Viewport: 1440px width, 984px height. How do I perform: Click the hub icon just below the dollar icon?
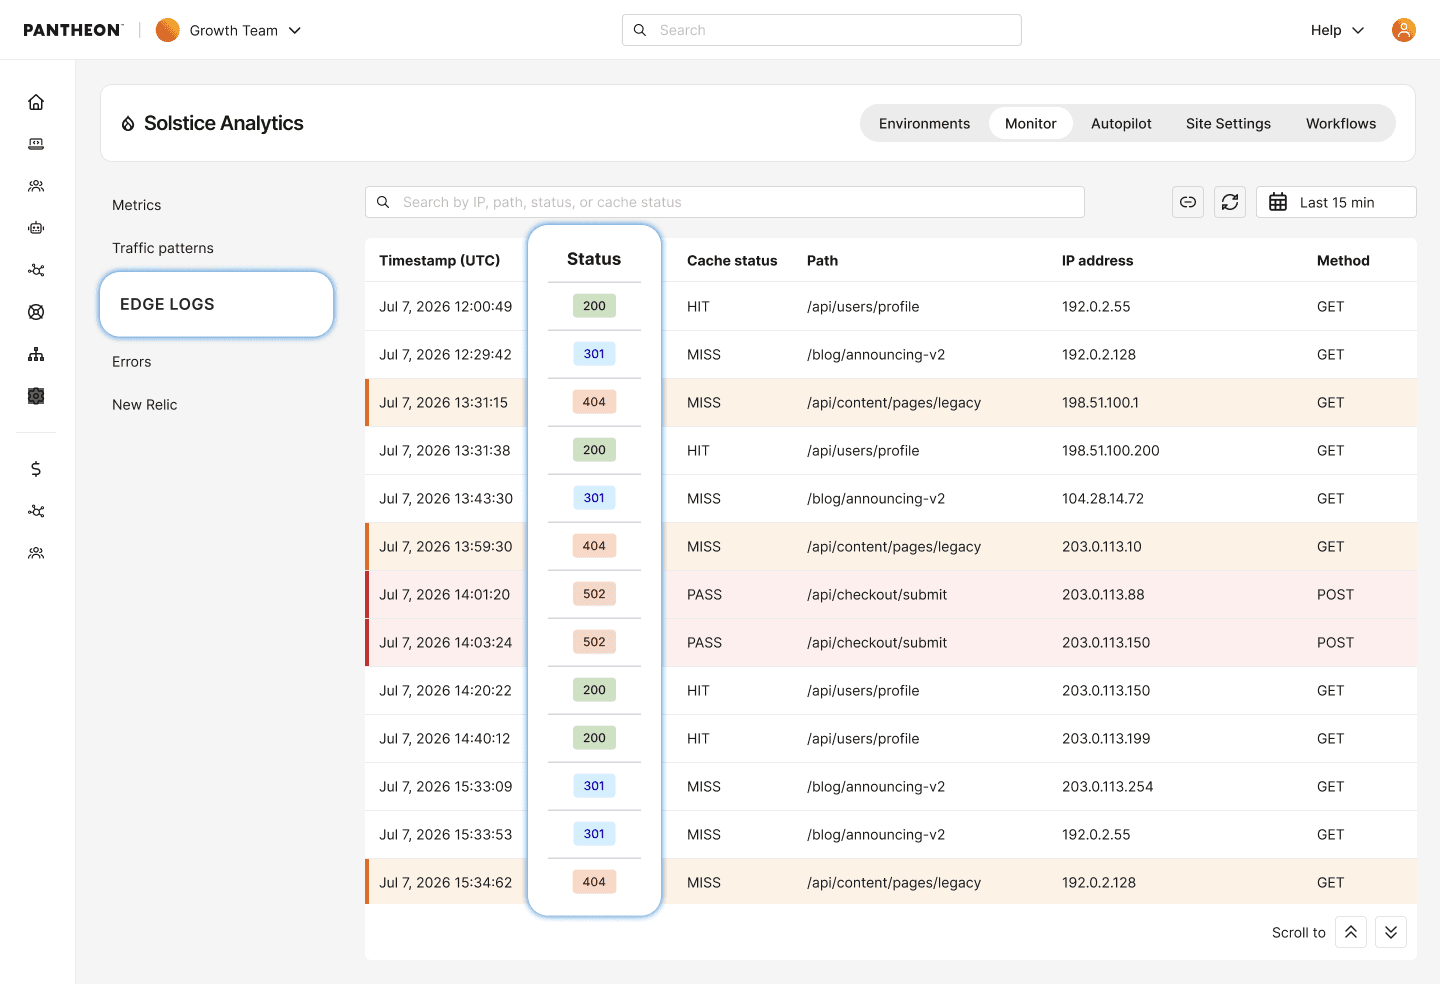tap(36, 511)
